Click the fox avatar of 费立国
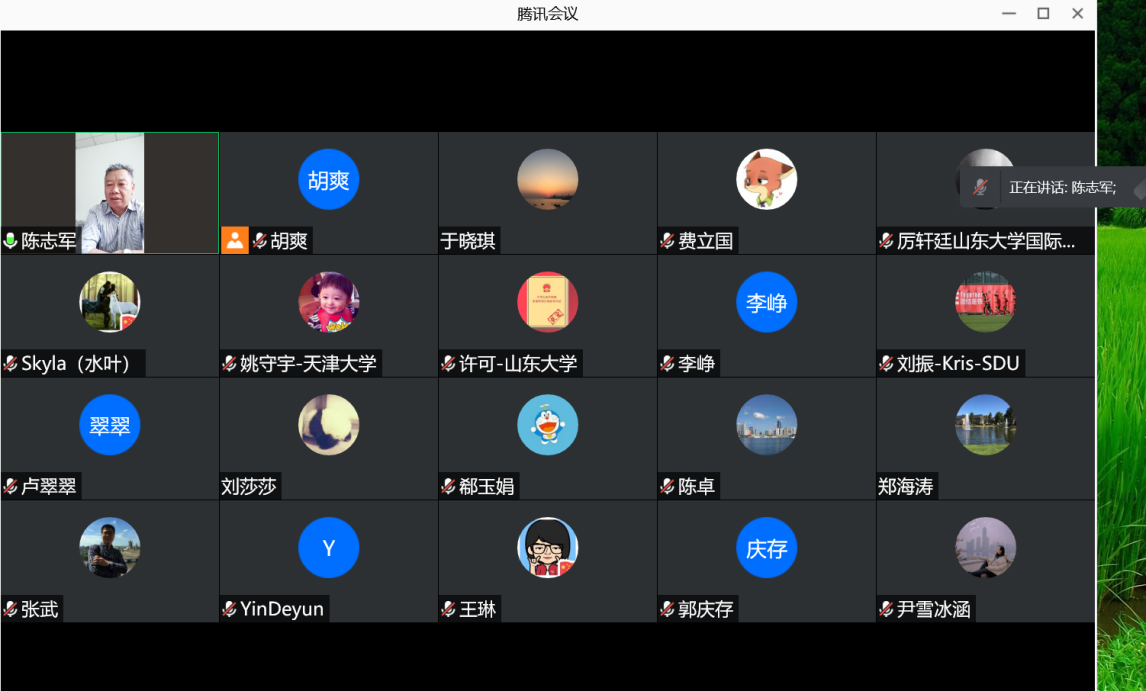The image size is (1146, 691). (x=766, y=179)
